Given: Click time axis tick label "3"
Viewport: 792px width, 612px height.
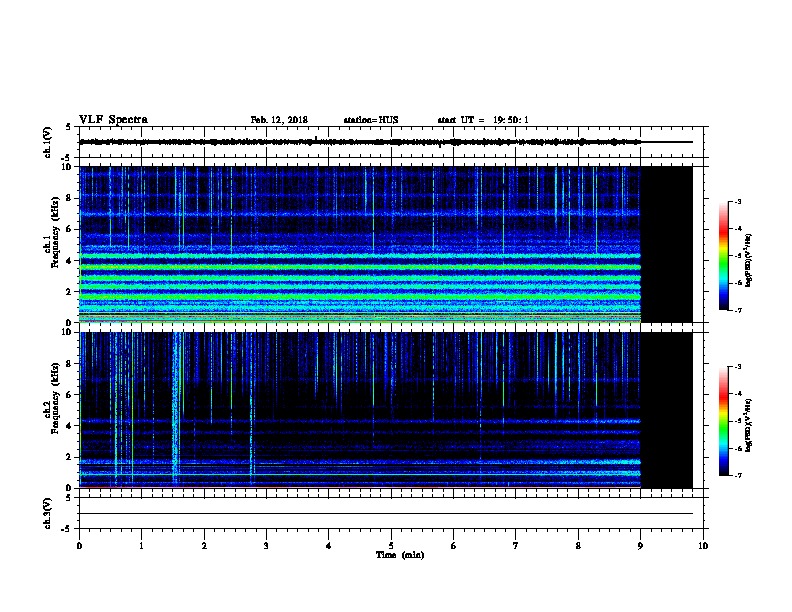Looking at the screenshot, I should pos(266,546).
